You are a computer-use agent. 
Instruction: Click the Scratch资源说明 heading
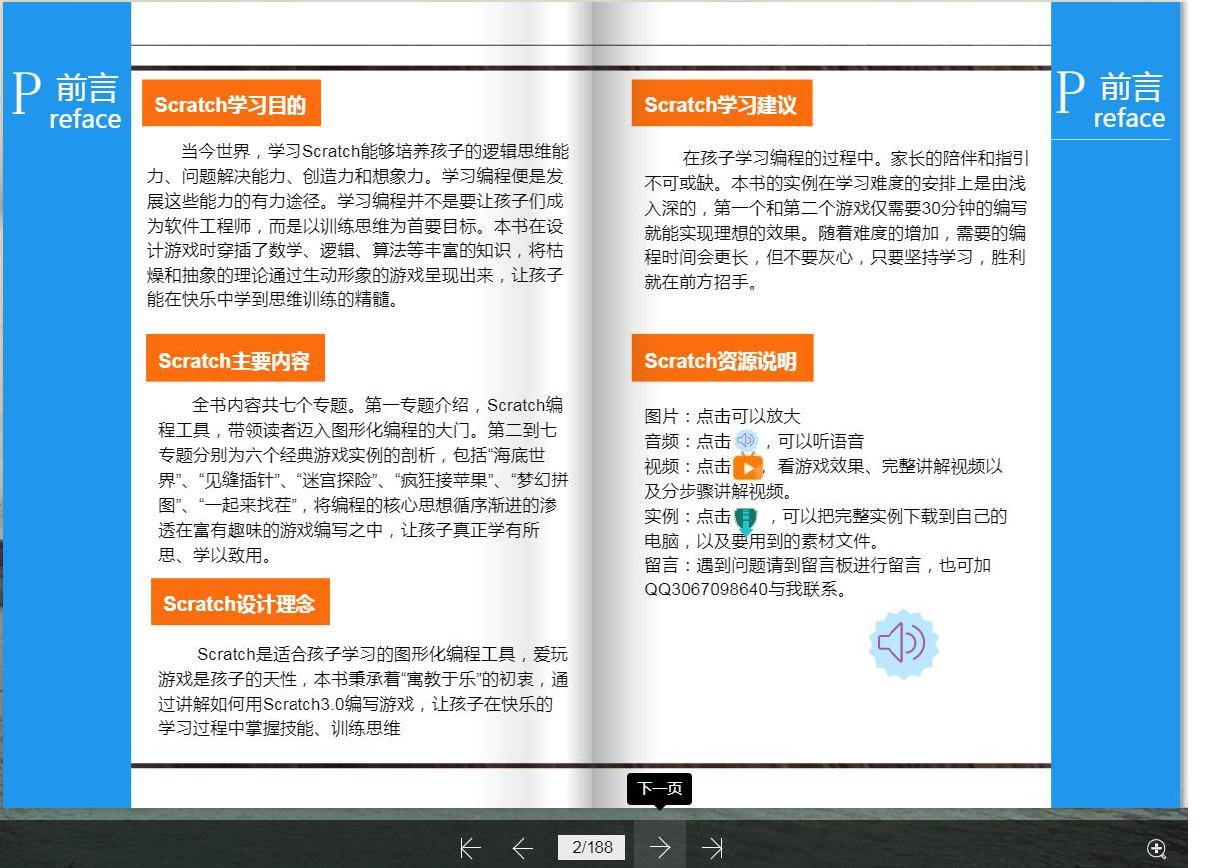click(722, 360)
